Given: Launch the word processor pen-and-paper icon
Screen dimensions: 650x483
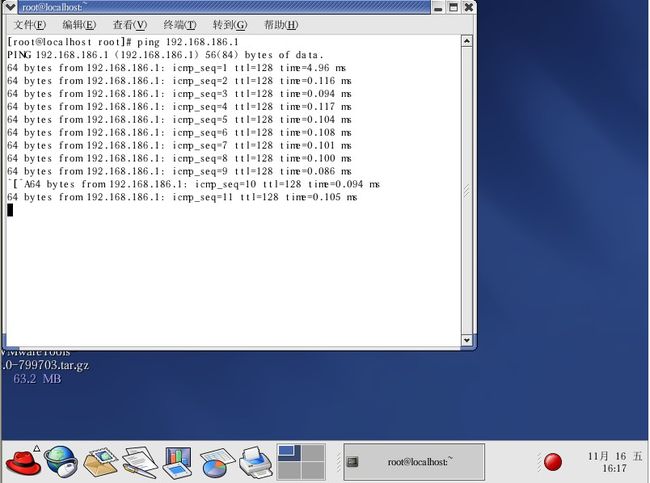Looking at the screenshot, I should pos(139,462).
